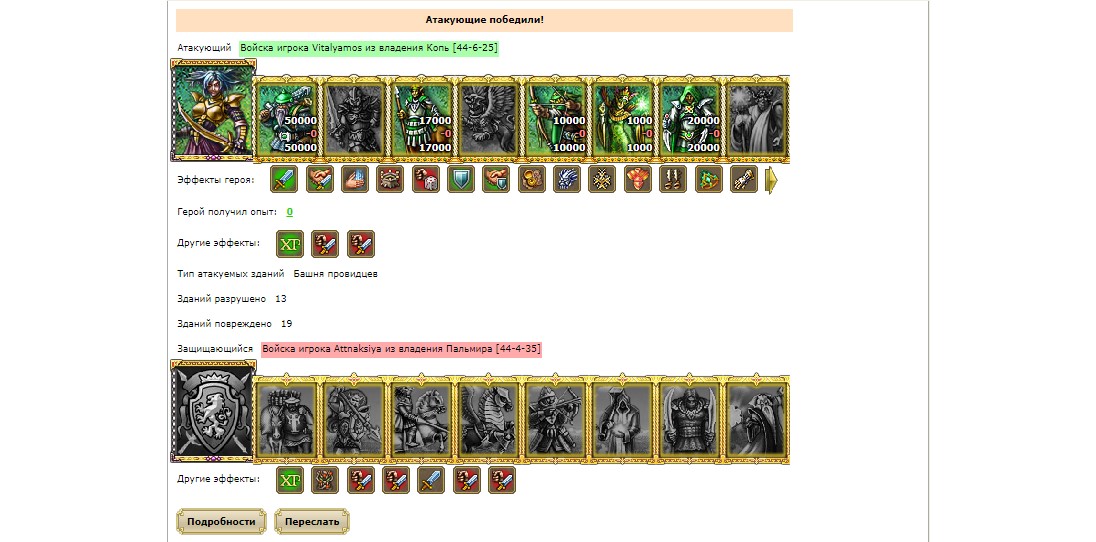The image size is (1096, 542).
Task: Select the boots hero effect icon
Action: pyautogui.click(x=673, y=179)
